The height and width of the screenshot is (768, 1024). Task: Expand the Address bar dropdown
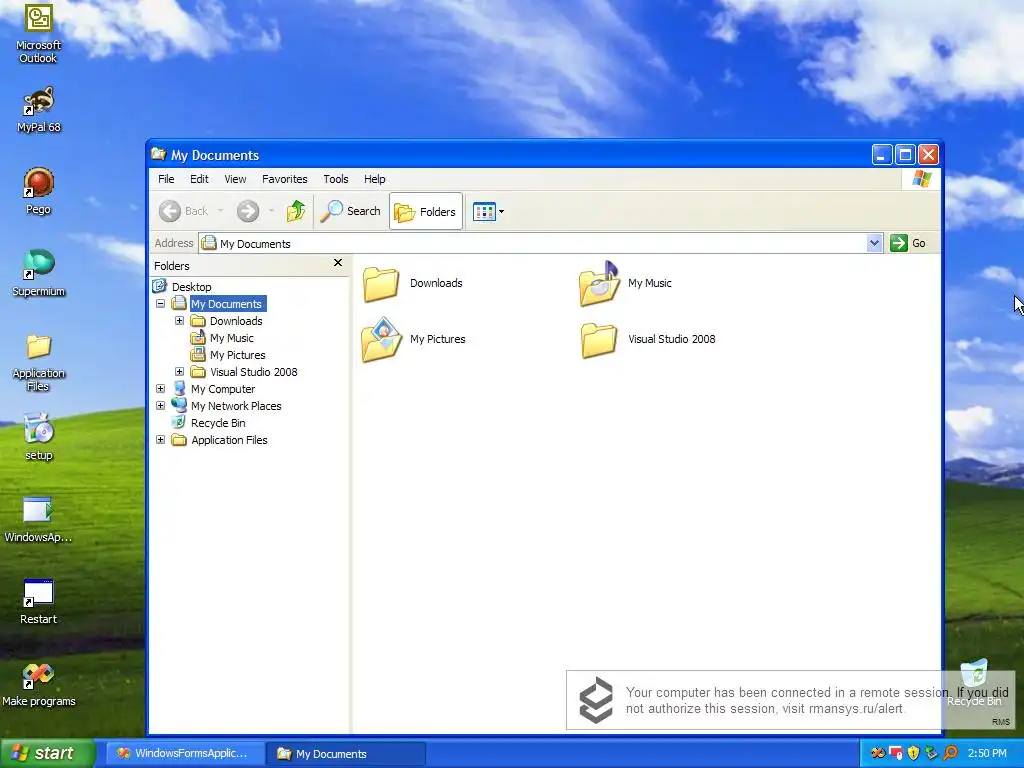point(874,243)
